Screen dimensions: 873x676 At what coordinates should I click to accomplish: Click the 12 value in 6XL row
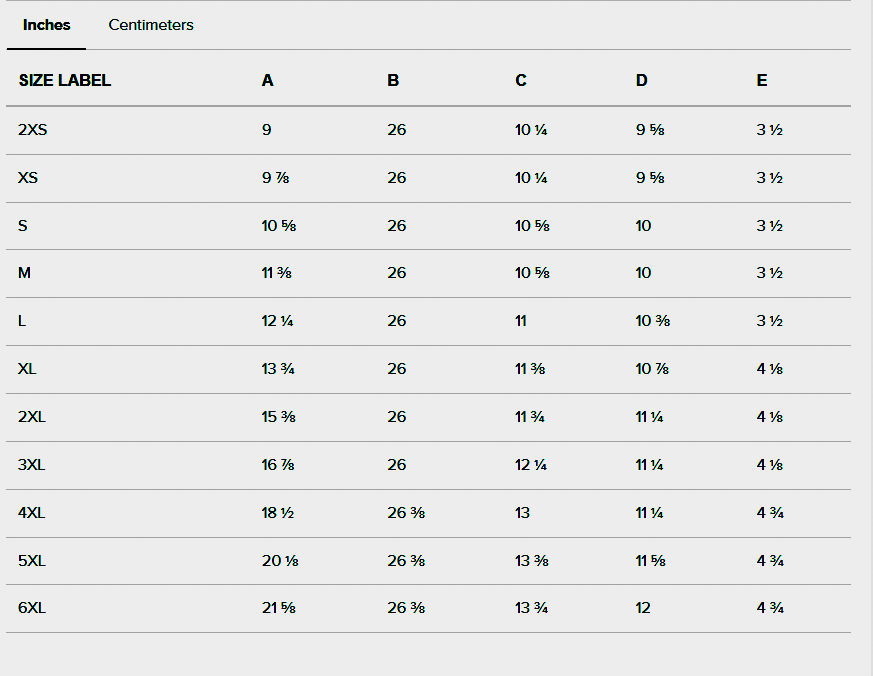tap(643, 609)
